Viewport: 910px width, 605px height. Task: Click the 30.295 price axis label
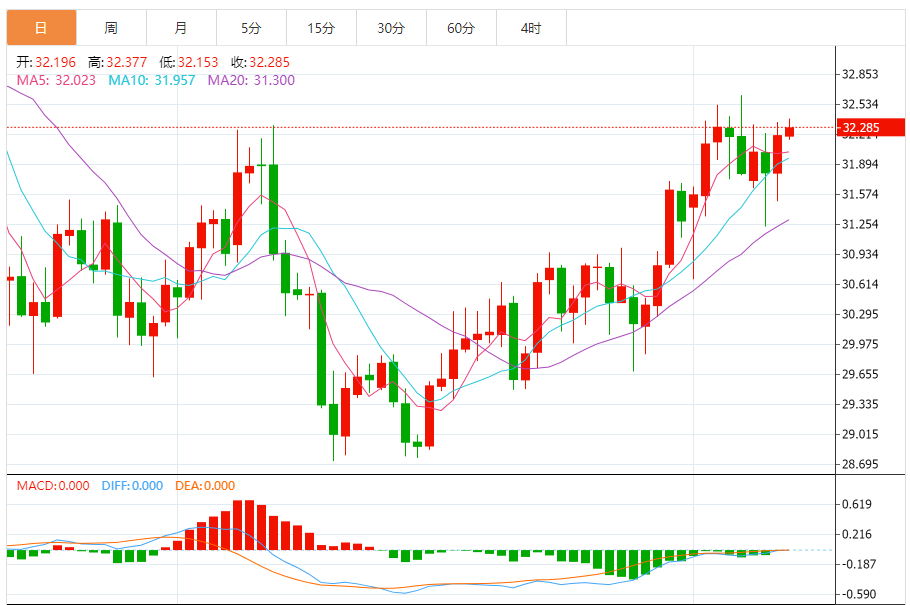[x=860, y=314]
